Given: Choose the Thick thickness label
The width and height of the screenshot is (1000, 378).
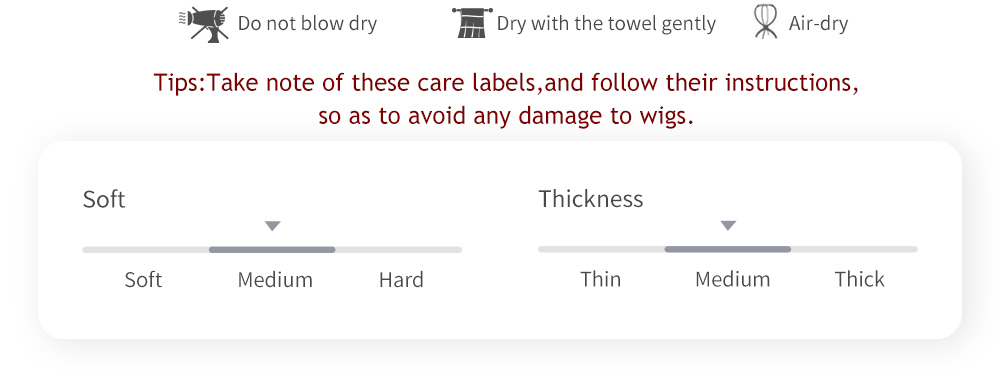Looking at the screenshot, I should (x=860, y=279).
